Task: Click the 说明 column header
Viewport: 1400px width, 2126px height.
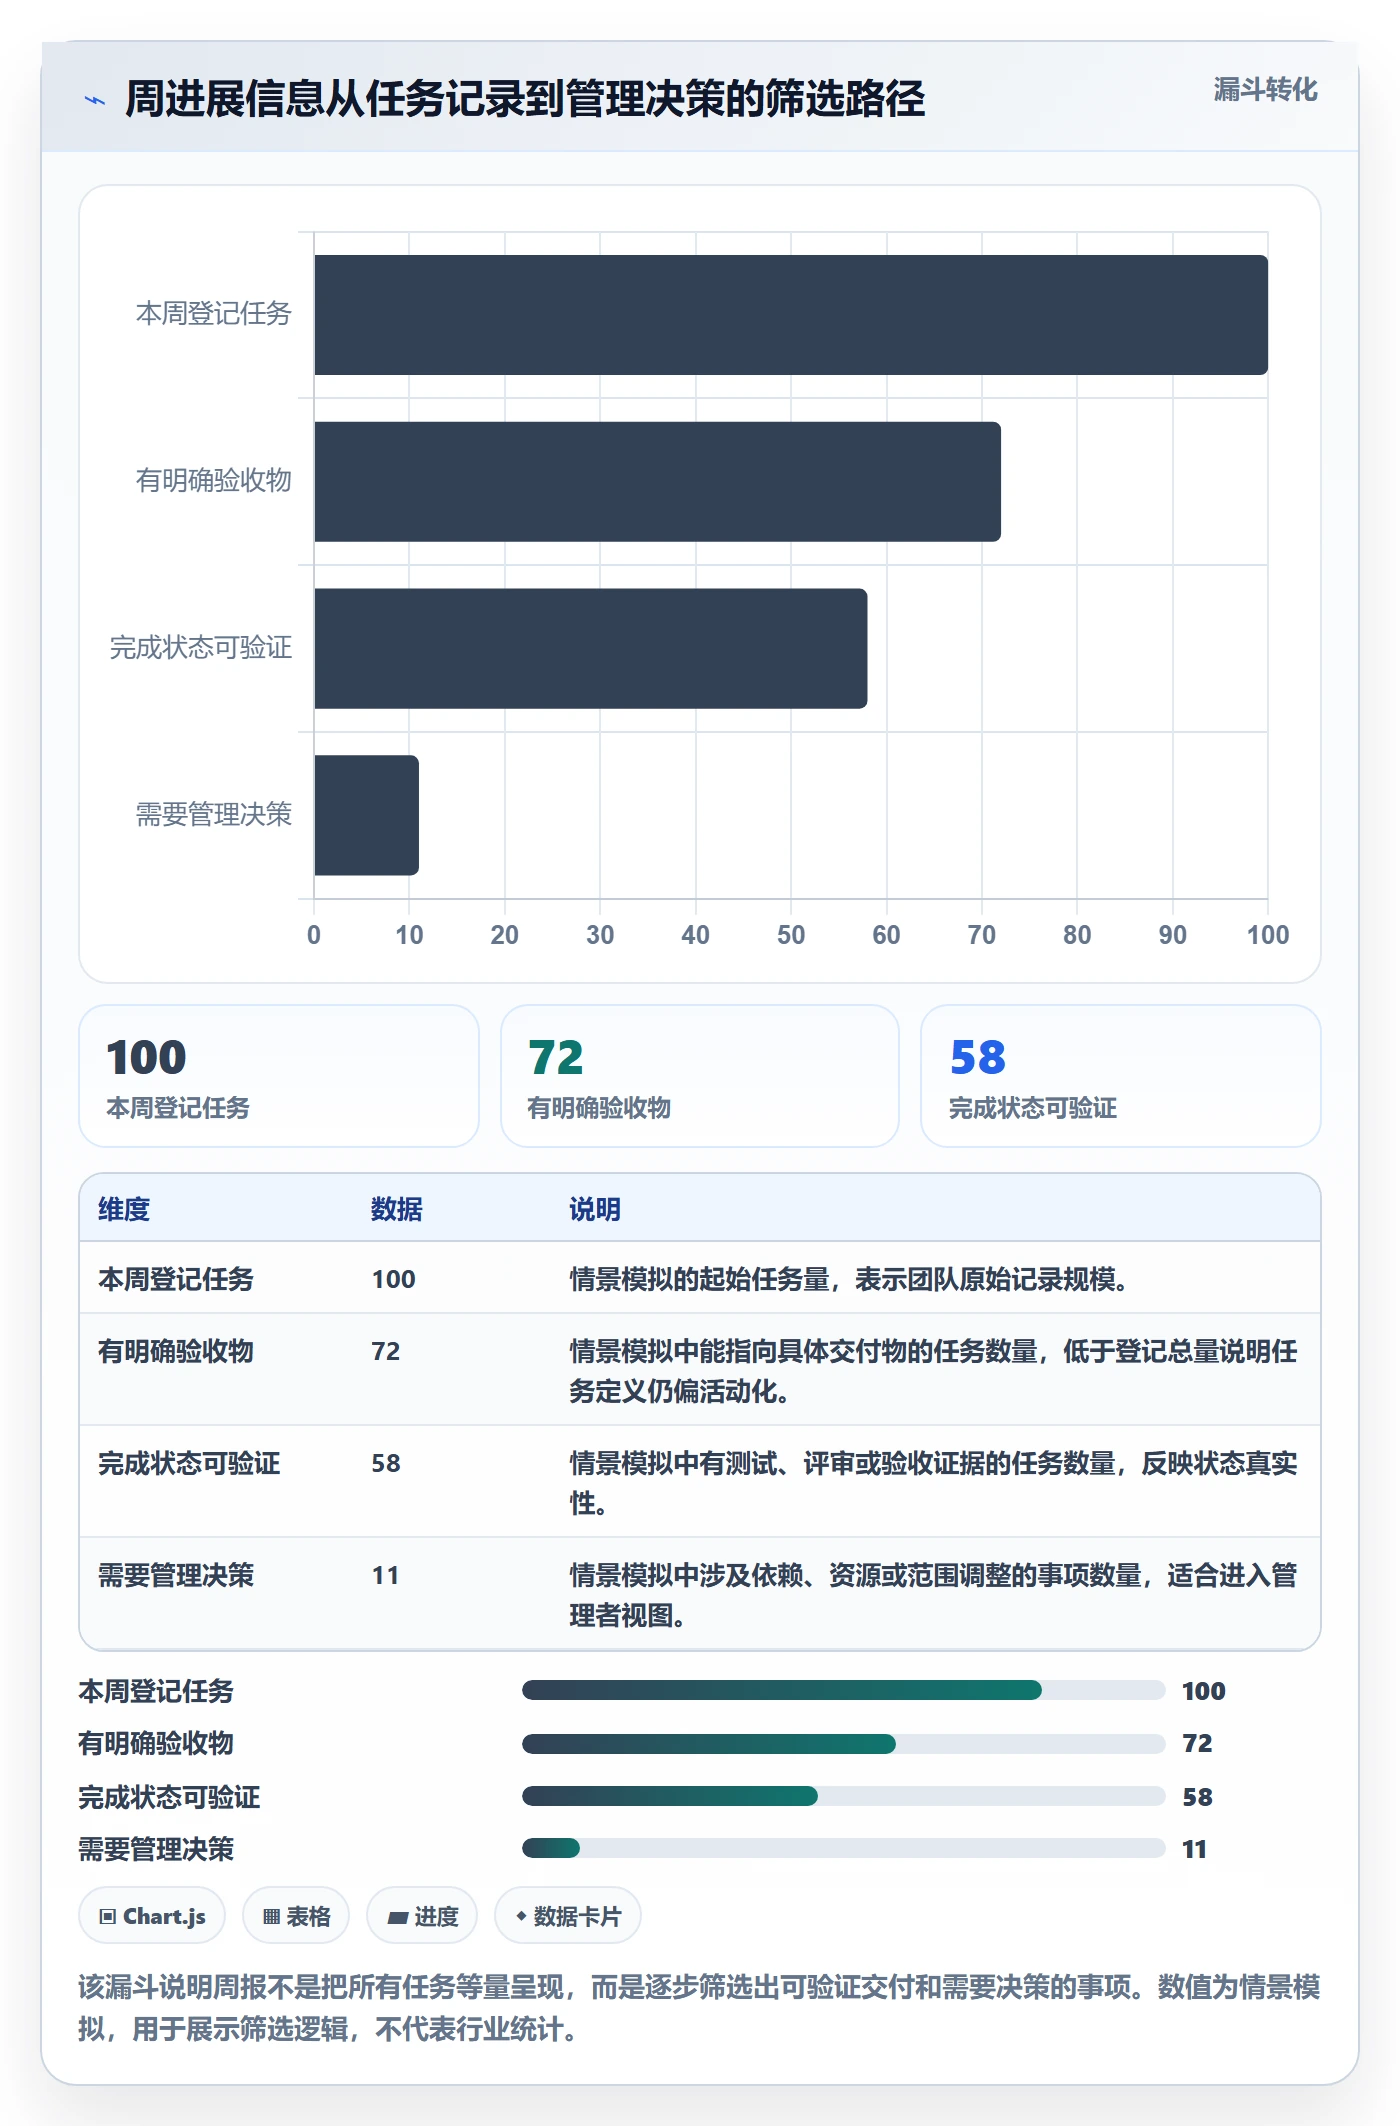Action: tap(595, 1209)
